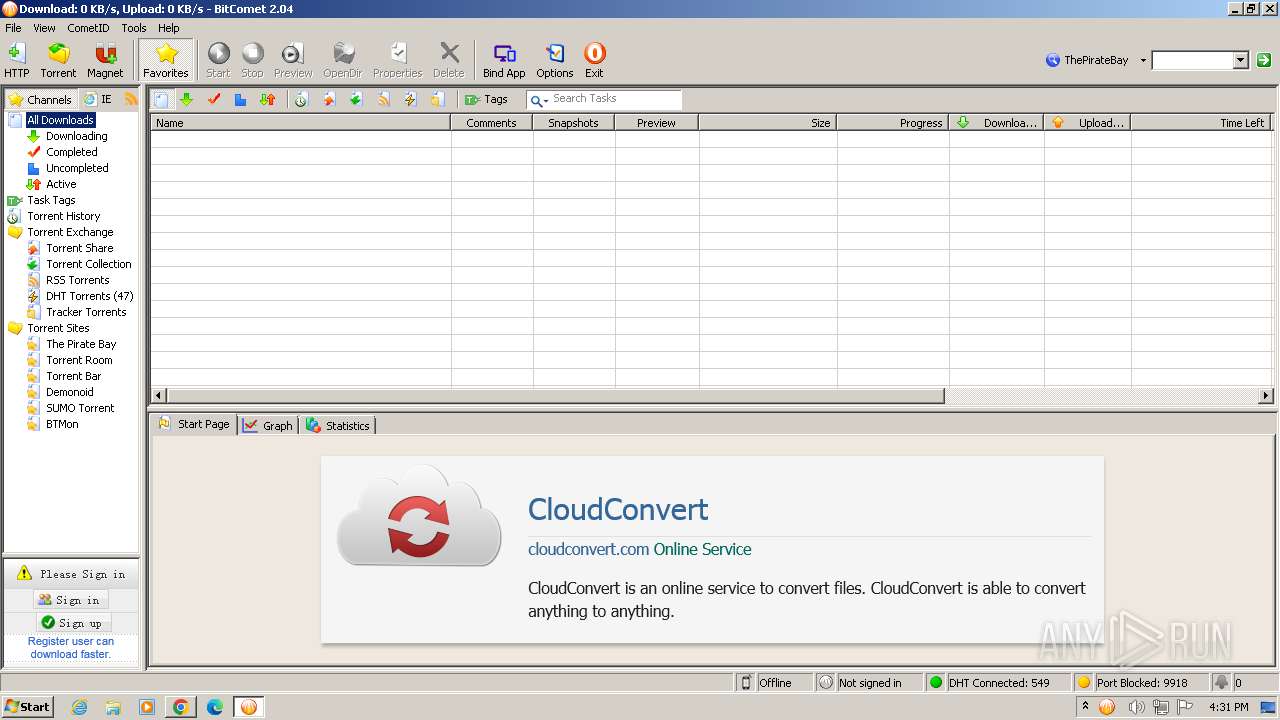Image resolution: width=1280 pixels, height=720 pixels.
Task: Open the RSS feed sidebar tab
Action: pyautogui.click(x=131, y=99)
